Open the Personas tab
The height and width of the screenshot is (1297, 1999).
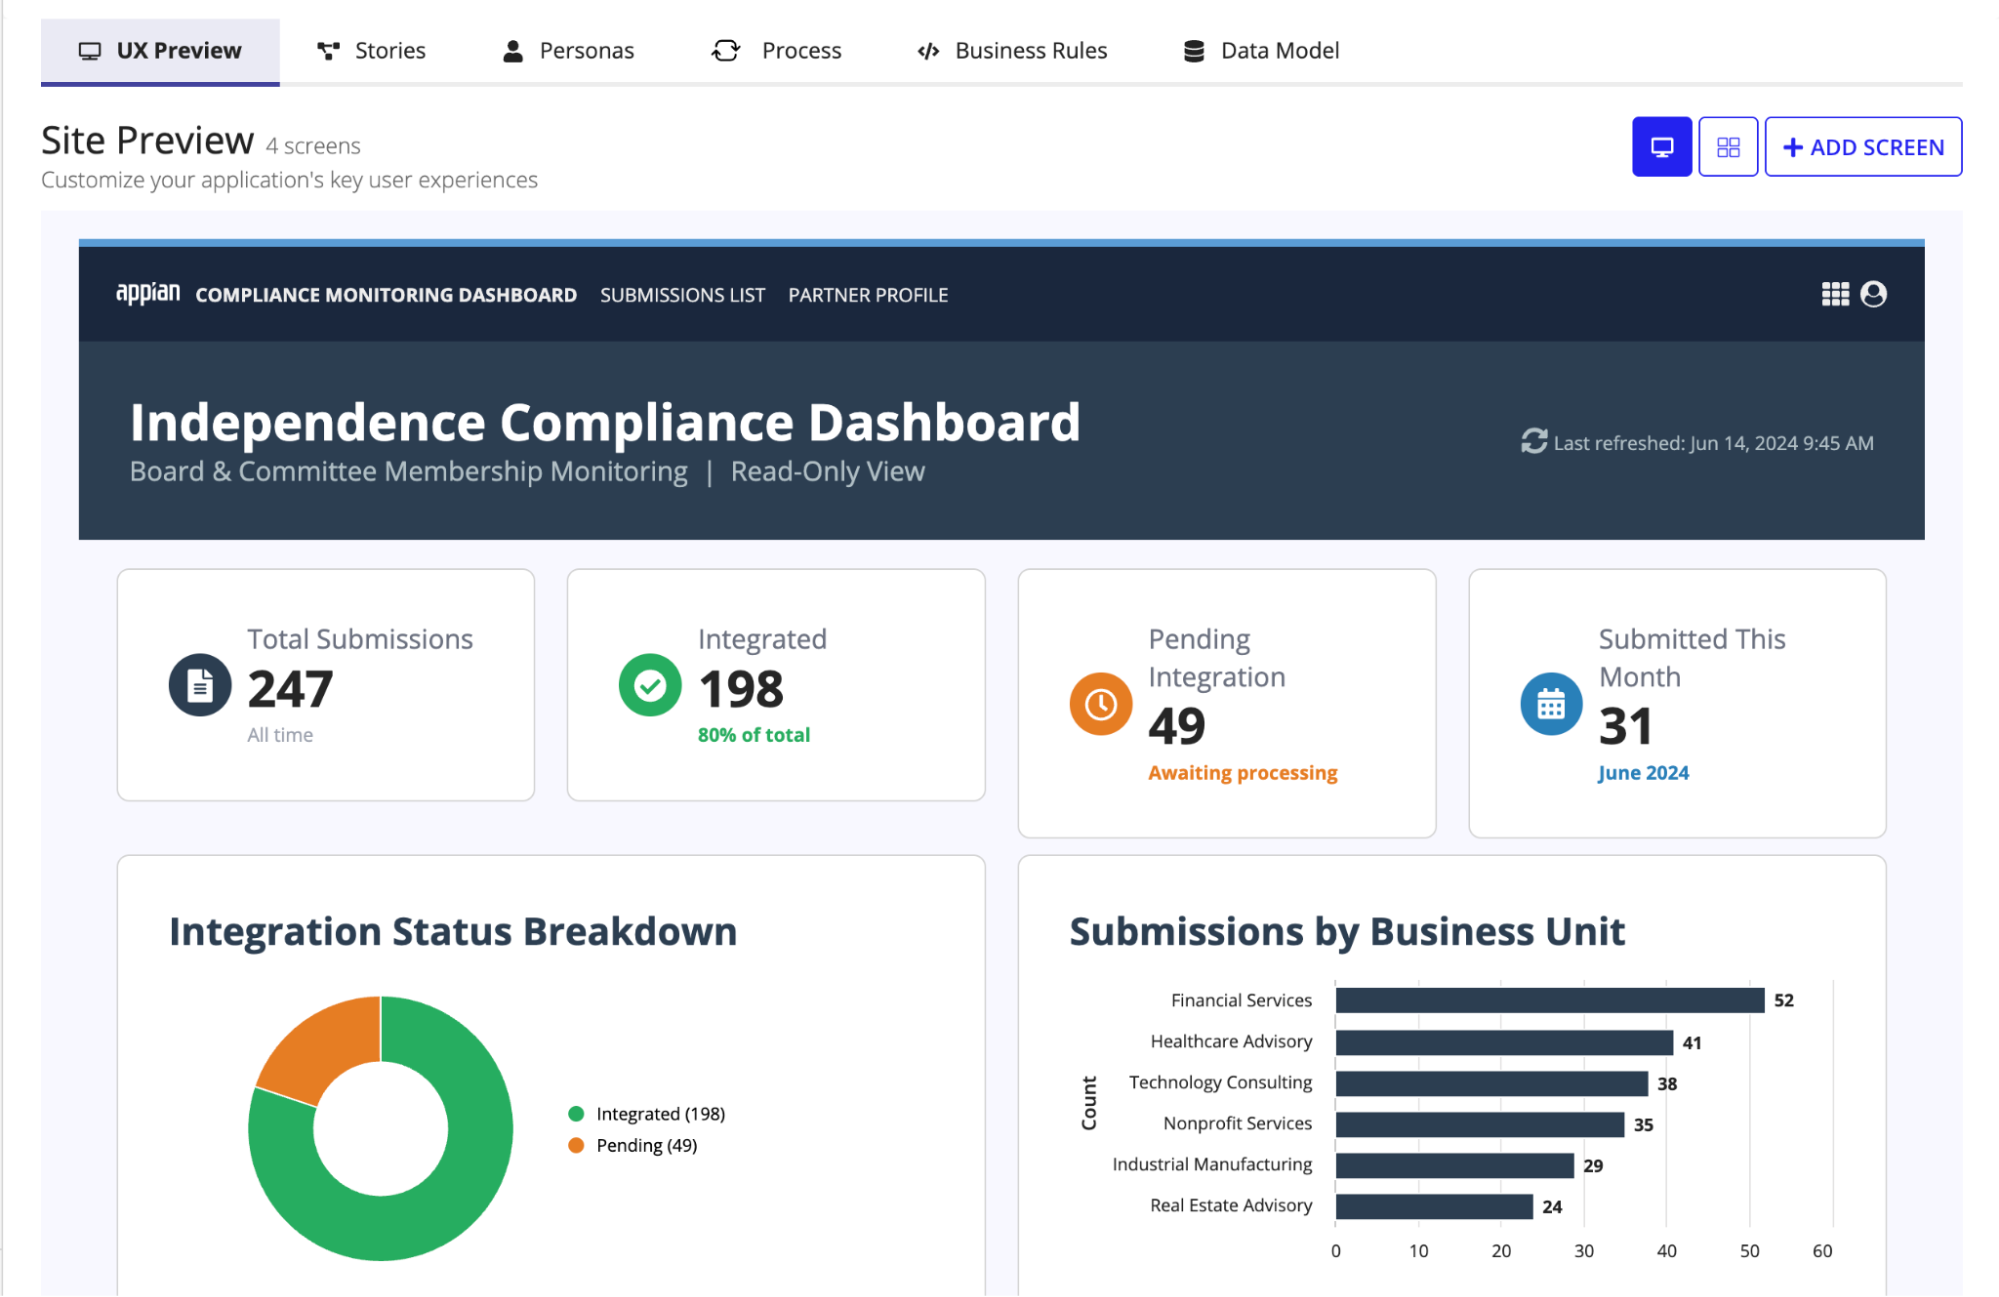tap(568, 51)
